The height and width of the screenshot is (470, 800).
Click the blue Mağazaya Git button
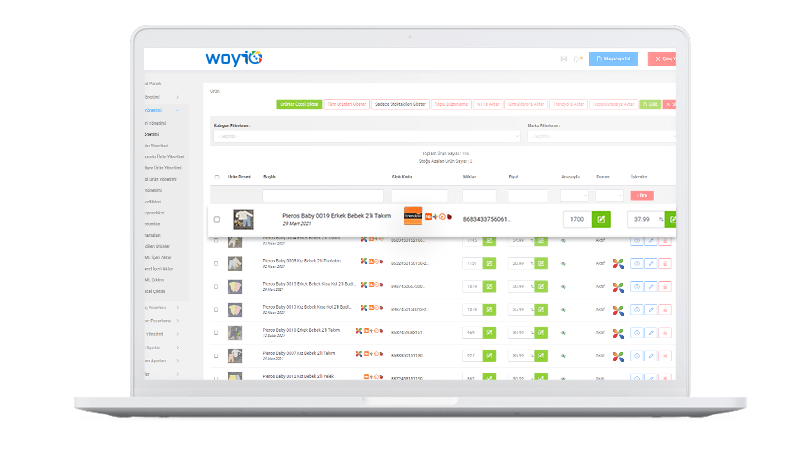click(x=613, y=59)
